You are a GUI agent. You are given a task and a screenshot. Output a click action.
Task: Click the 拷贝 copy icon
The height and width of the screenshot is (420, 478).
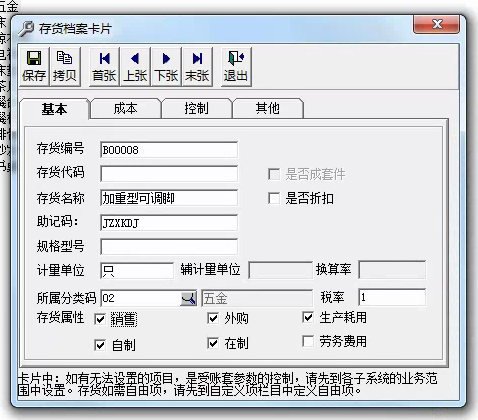pos(65,67)
